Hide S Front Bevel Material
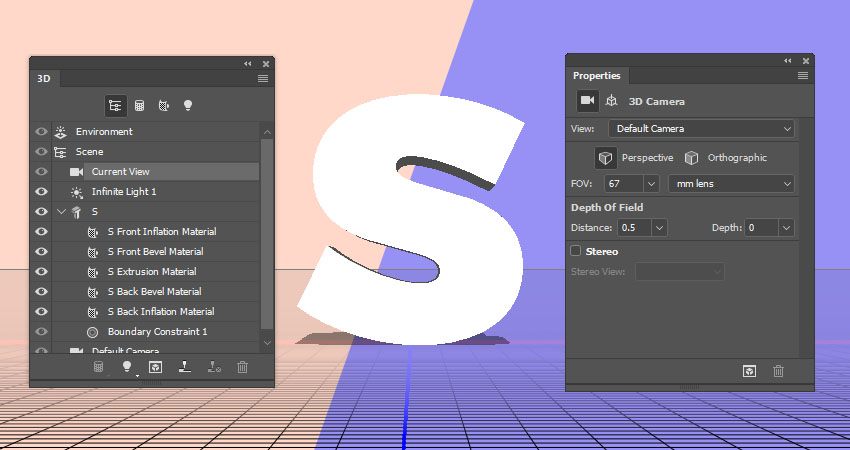This screenshot has height=450, width=850. coord(41,252)
